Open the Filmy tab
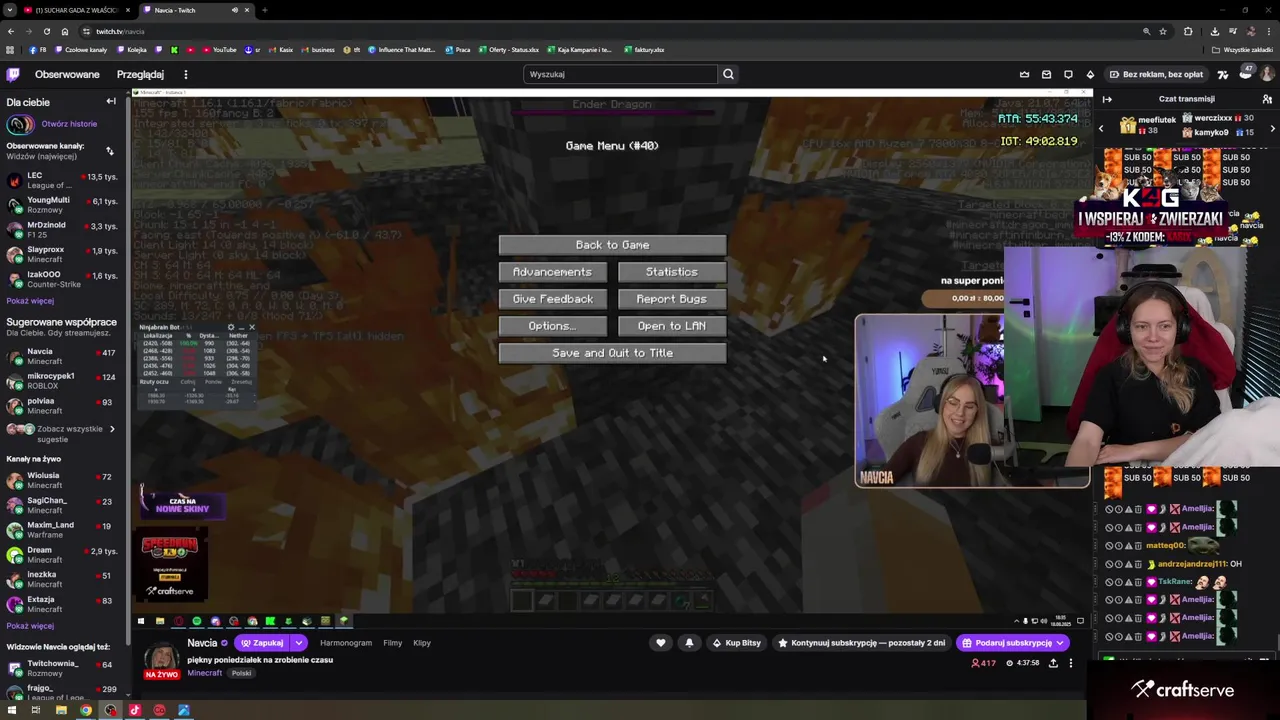The image size is (1280, 720). (x=392, y=643)
